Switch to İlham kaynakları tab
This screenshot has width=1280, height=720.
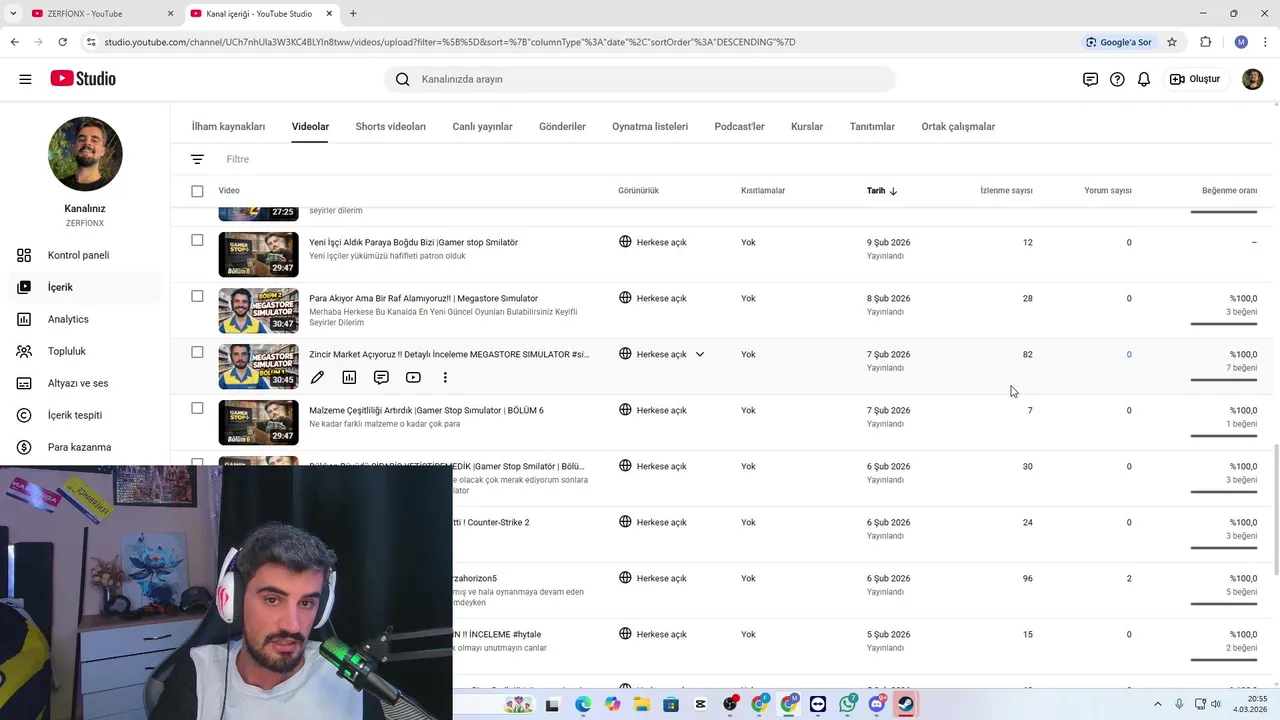point(228,126)
